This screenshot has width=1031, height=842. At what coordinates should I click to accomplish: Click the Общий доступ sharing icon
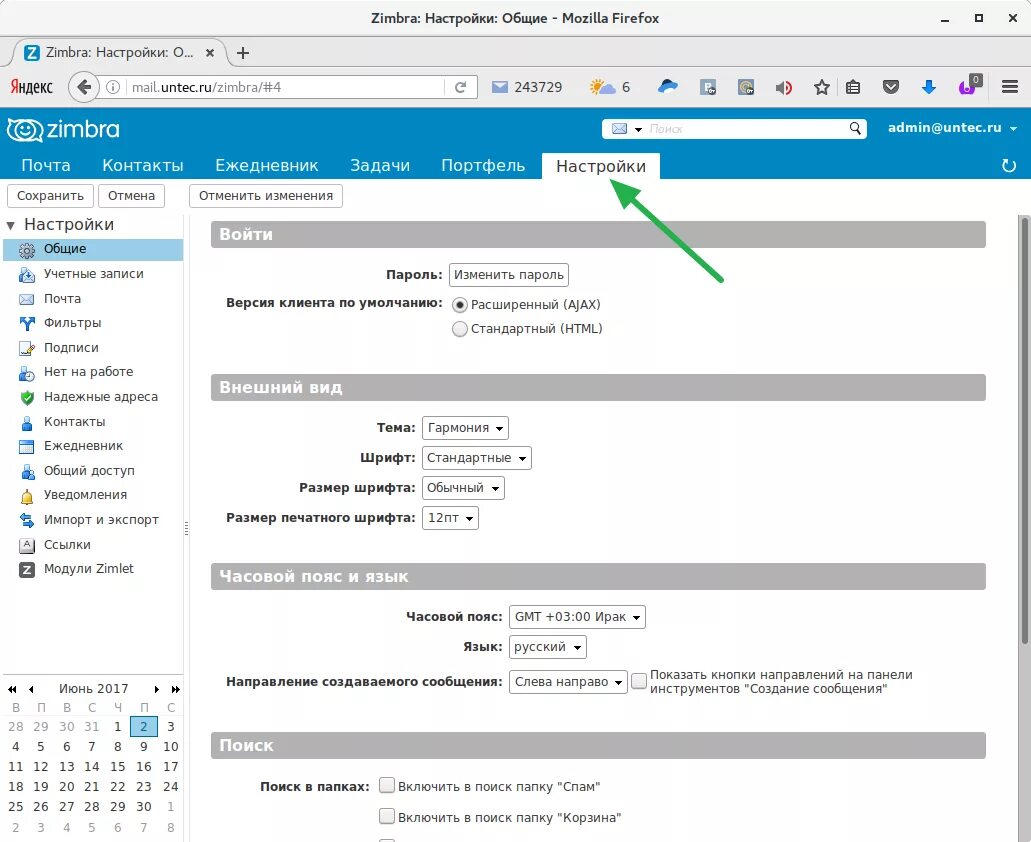(x=26, y=471)
